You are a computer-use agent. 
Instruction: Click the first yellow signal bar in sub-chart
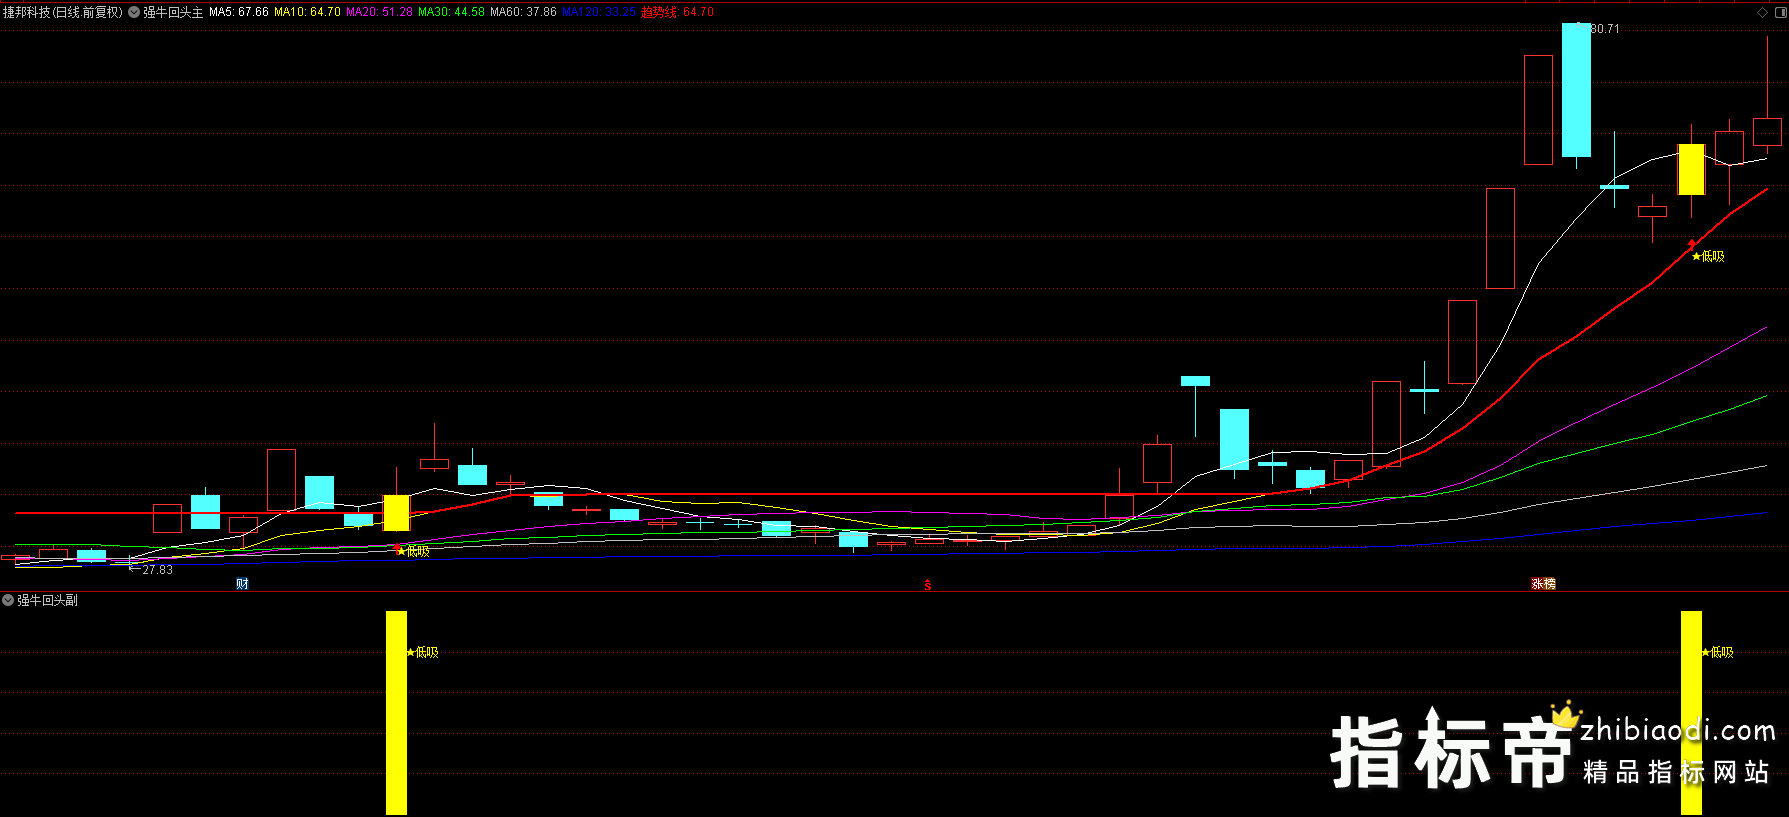tap(397, 712)
